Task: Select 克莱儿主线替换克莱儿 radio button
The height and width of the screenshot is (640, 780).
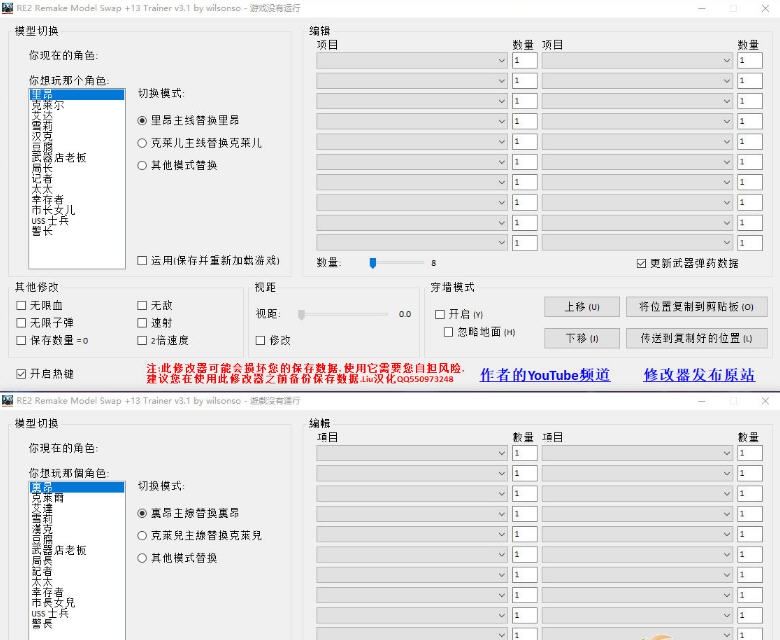Action: (x=142, y=143)
